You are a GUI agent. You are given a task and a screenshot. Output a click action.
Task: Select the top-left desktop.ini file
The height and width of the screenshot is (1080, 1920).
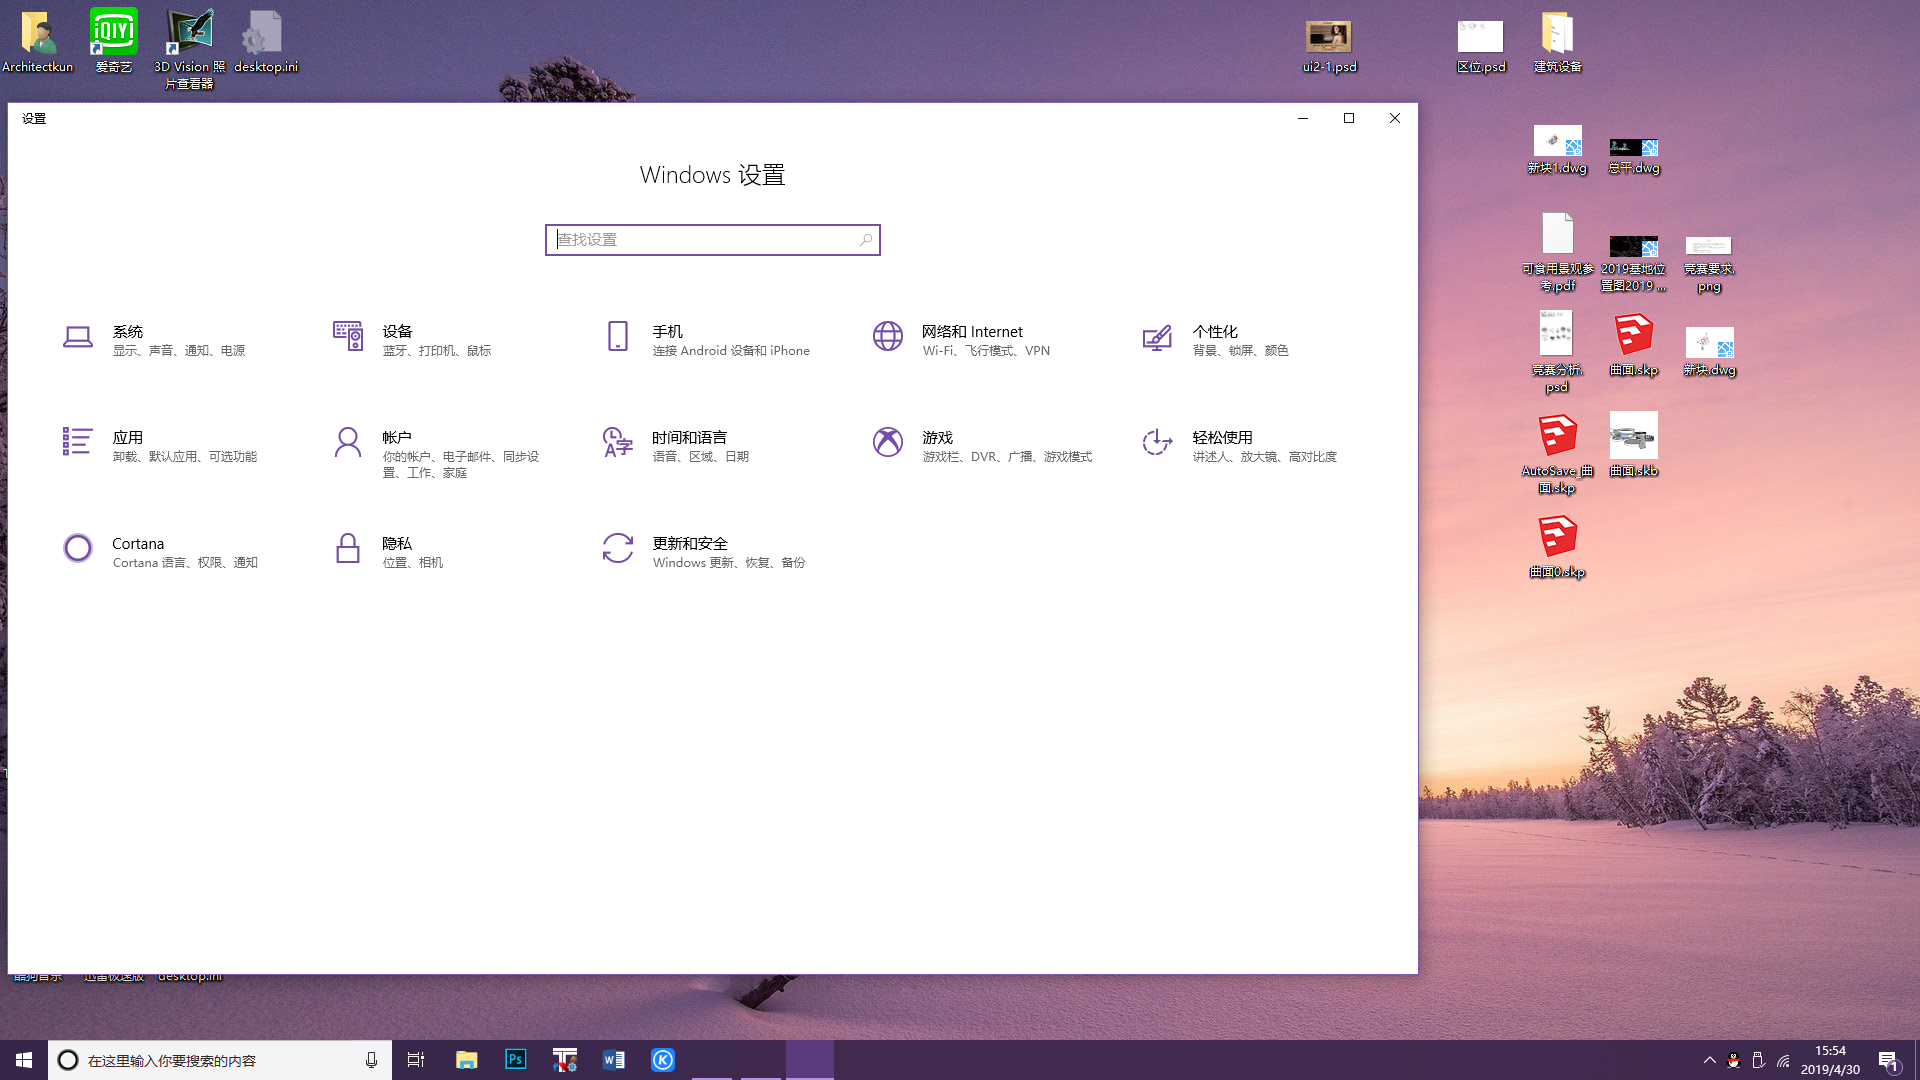pos(265,42)
